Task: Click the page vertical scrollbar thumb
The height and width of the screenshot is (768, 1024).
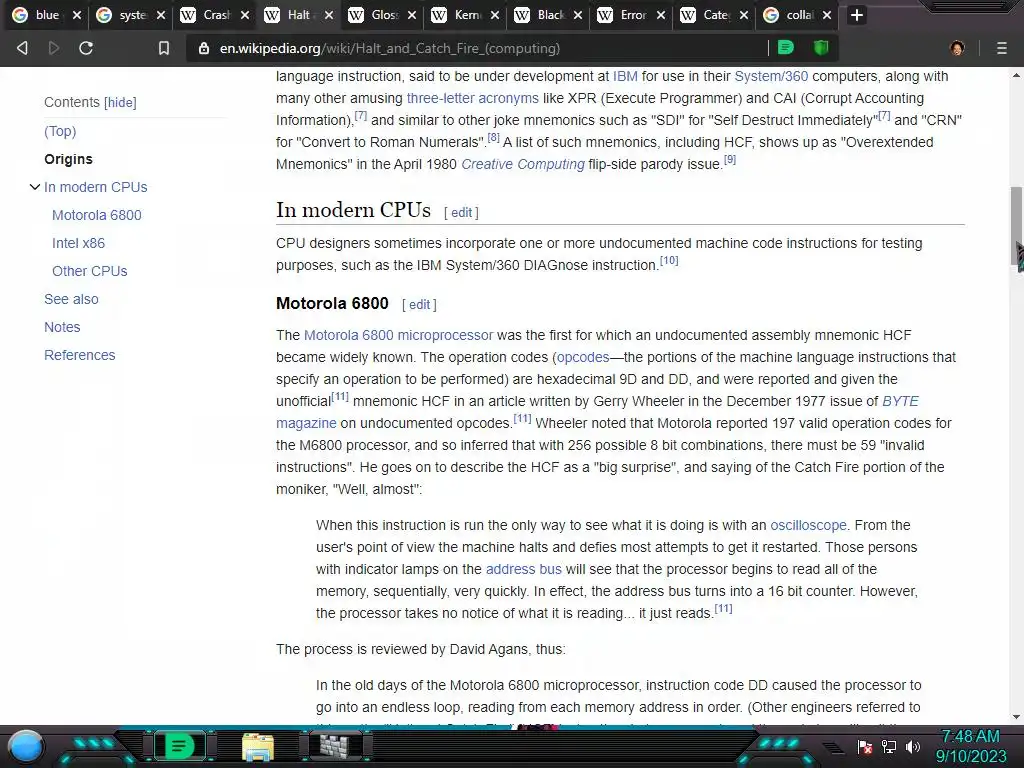Action: tap(1016, 225)
